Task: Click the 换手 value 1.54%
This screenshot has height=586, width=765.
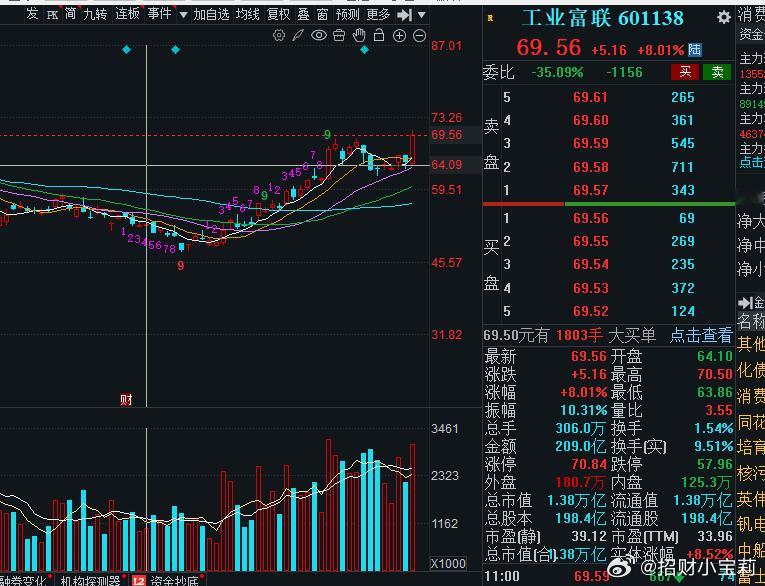Action: [x=714, y=428]
